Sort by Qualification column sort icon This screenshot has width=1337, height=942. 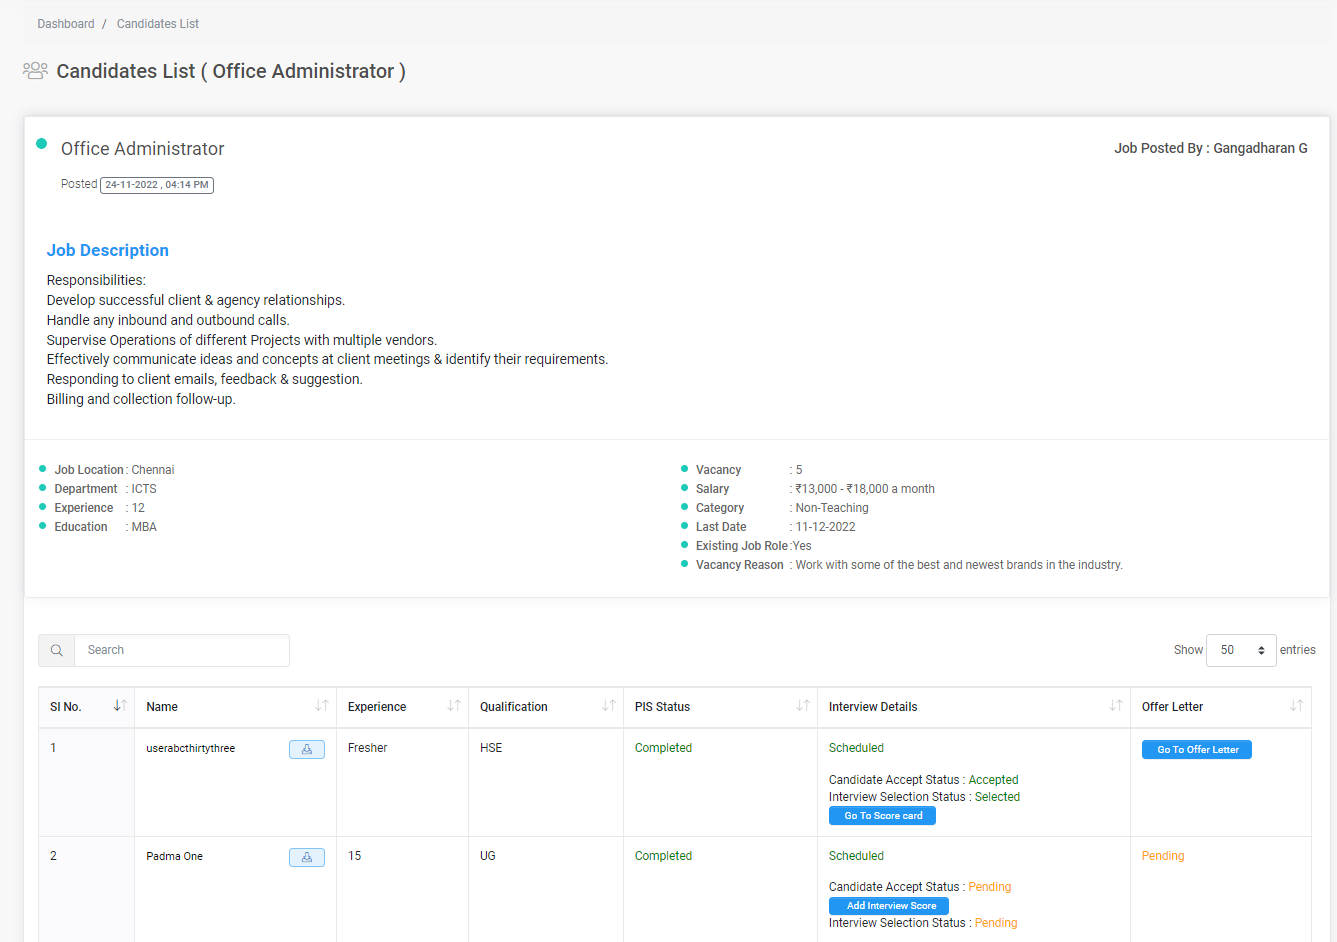[x=608, y=706]
